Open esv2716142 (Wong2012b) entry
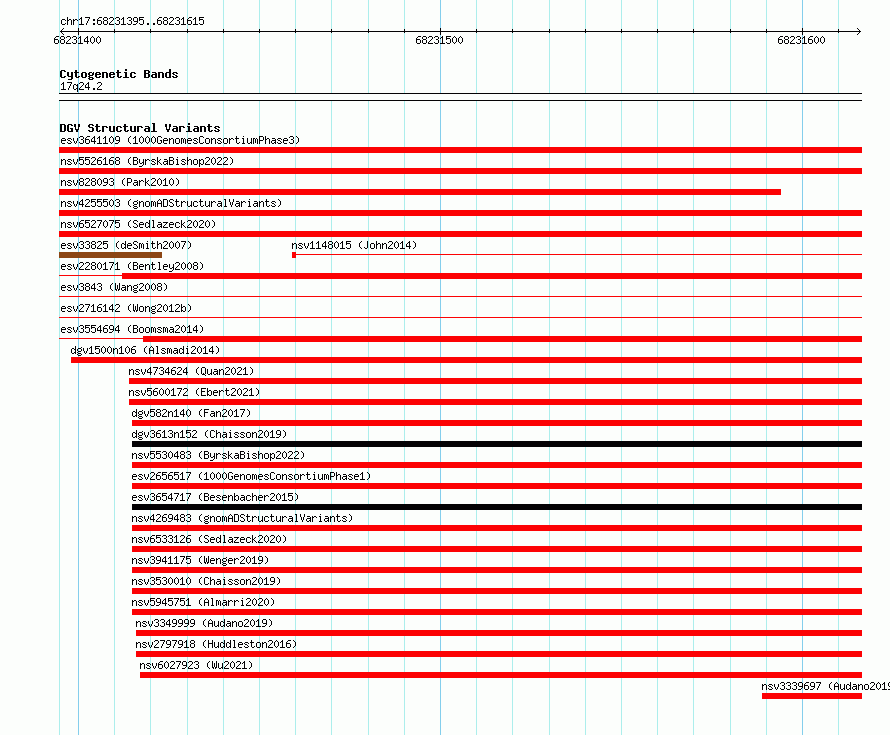 click(x=126, y=308)
